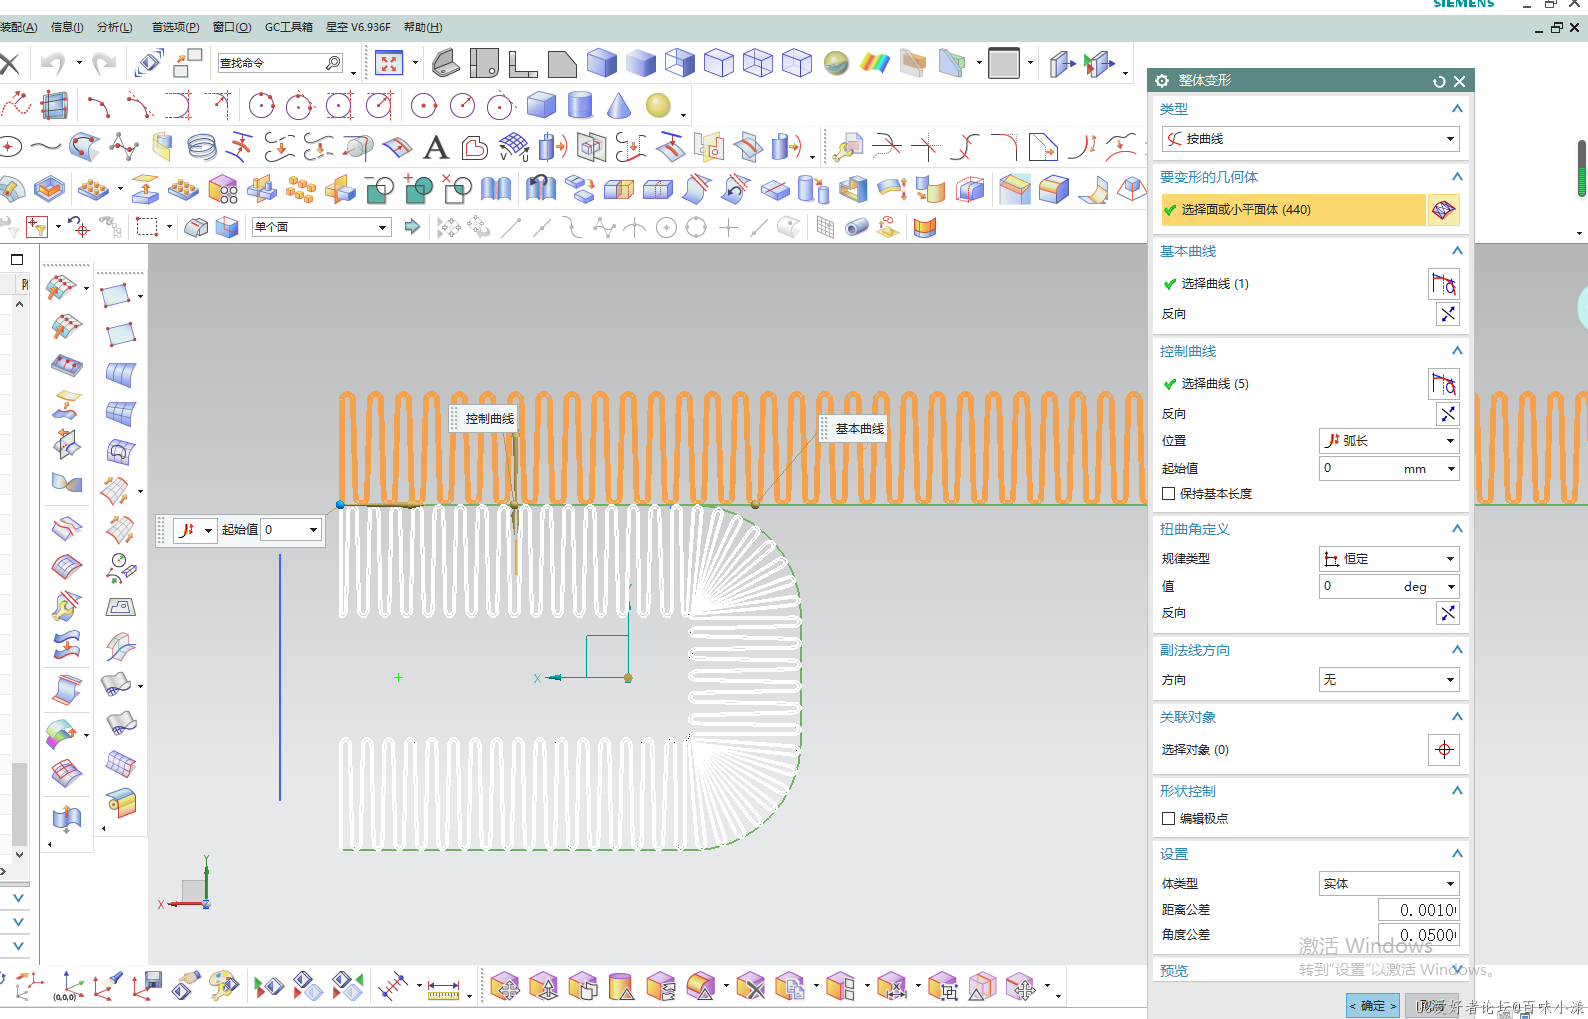The image size is (1588, 1019).
Task: Click the 距离公差 input field
Action: pos(1418,910)
